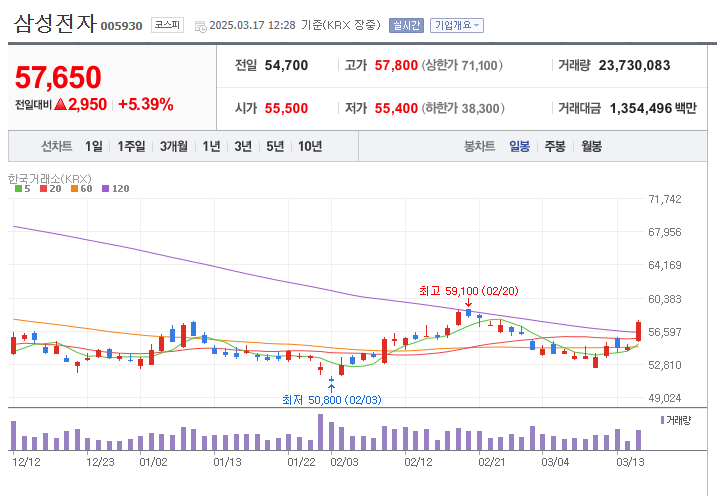Click the volume value 23,730,083
Viewport: 717px width, 496px height.
coord(635,65)
